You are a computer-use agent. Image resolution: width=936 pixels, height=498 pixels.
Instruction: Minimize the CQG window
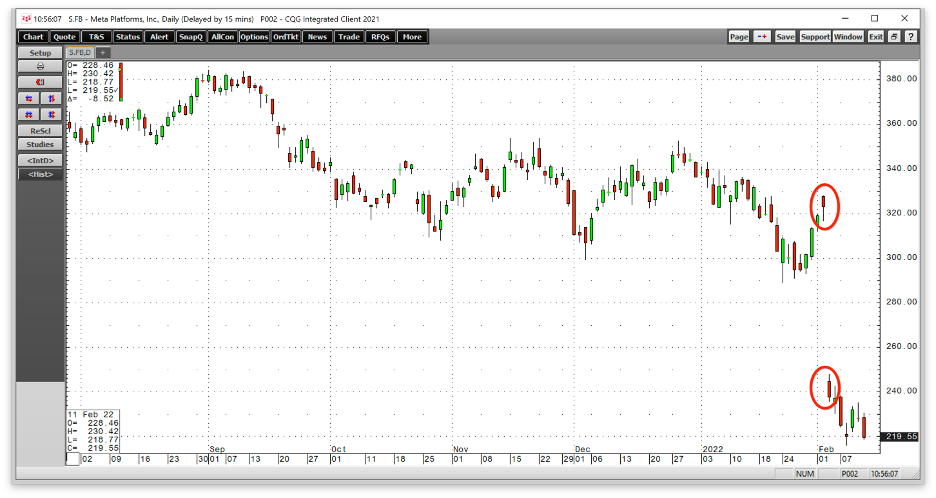tap(845, 19)
